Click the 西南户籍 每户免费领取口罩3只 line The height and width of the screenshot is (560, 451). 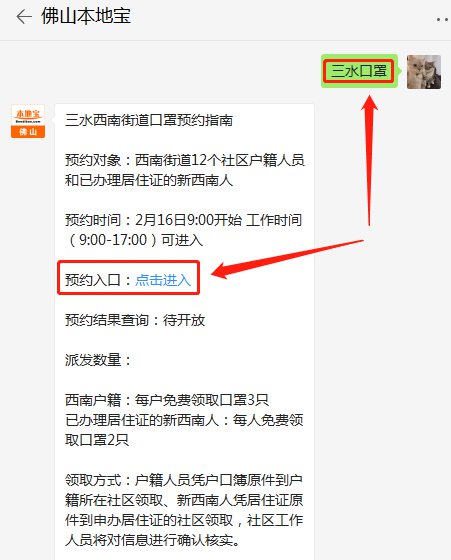point(167,400)
